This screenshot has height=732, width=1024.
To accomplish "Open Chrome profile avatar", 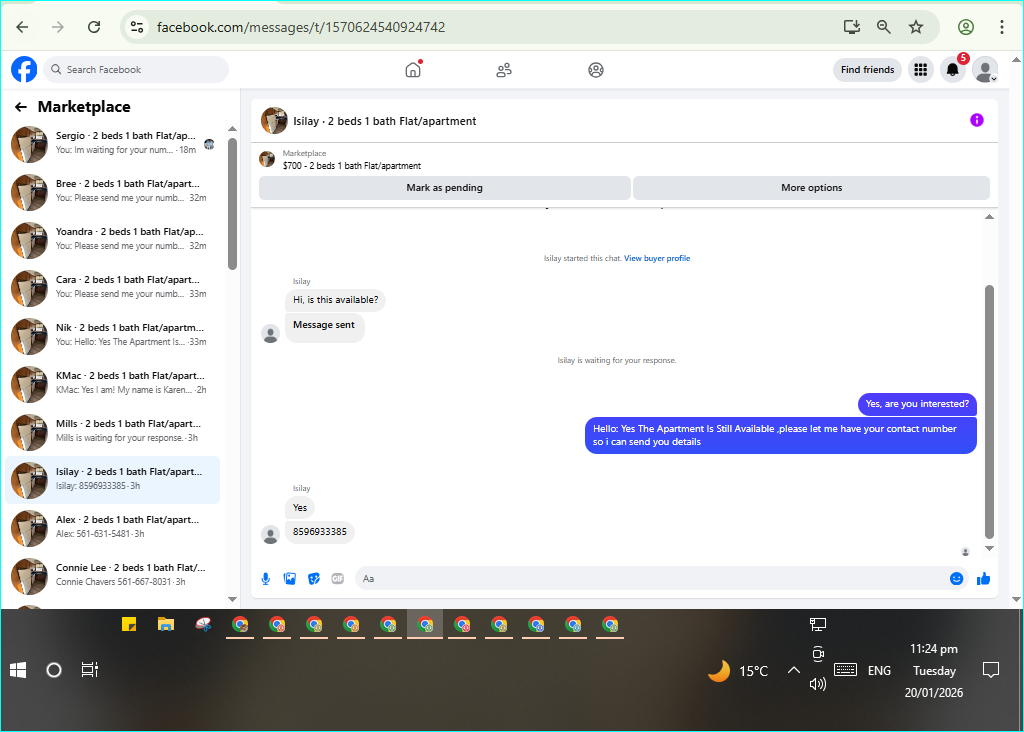I will coord(966,27).
